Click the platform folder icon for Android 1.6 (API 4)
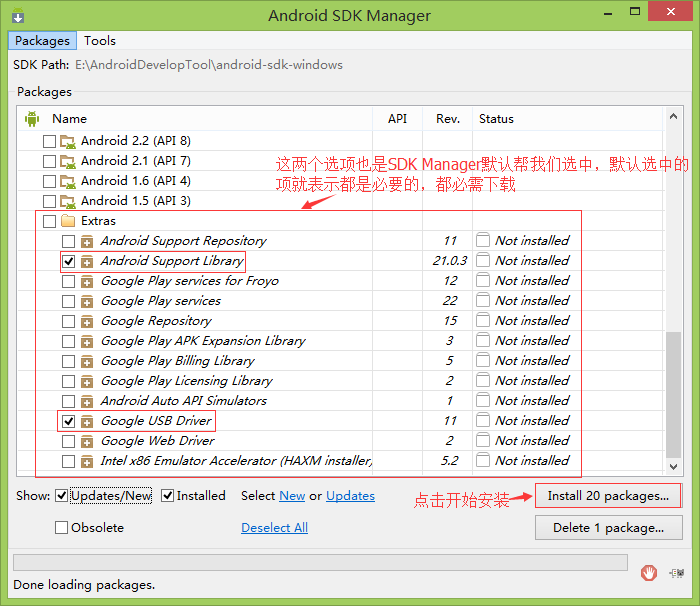This screenshot has height=606, width=700. (x=68, y=182)
